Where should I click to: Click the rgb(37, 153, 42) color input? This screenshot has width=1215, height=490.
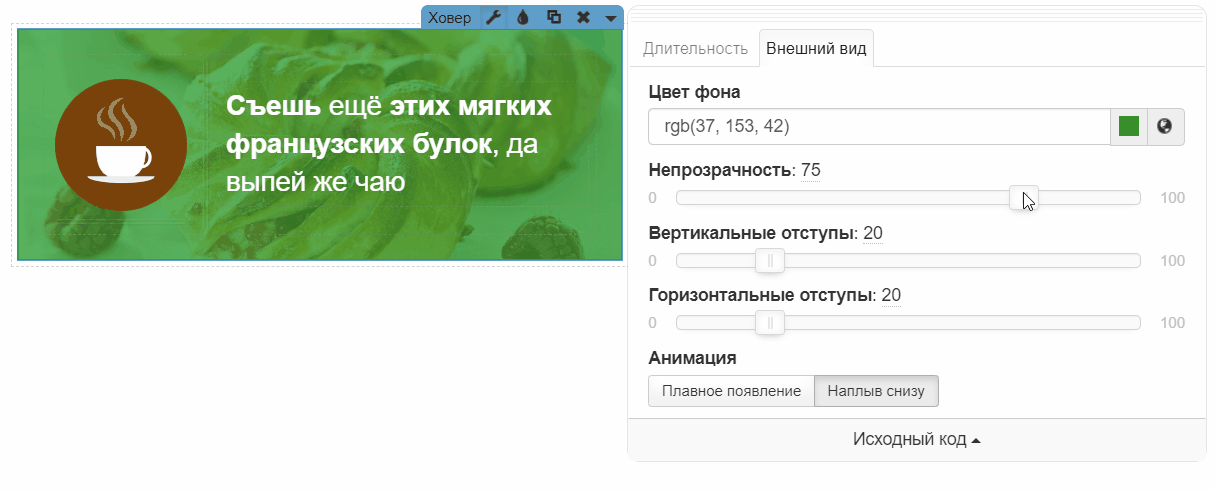[878, 126]
